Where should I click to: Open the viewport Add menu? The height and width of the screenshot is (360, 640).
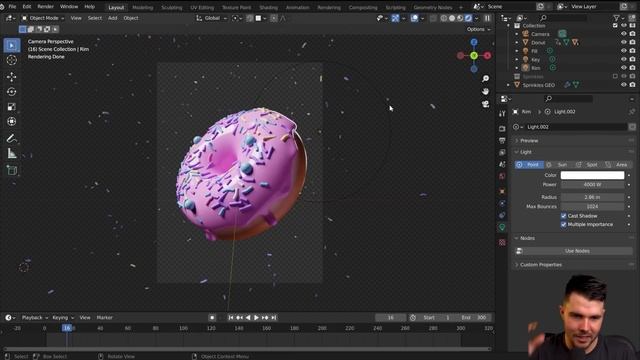tap(113, 18)
